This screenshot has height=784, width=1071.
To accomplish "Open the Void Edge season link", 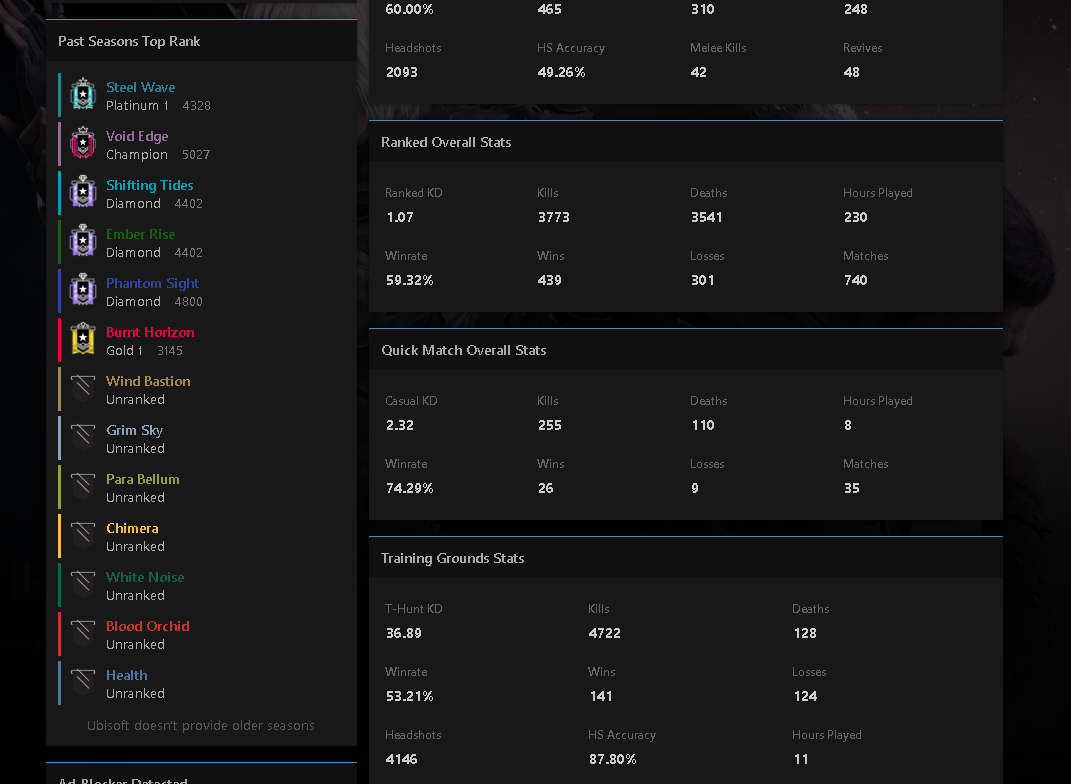I will 137,136.
